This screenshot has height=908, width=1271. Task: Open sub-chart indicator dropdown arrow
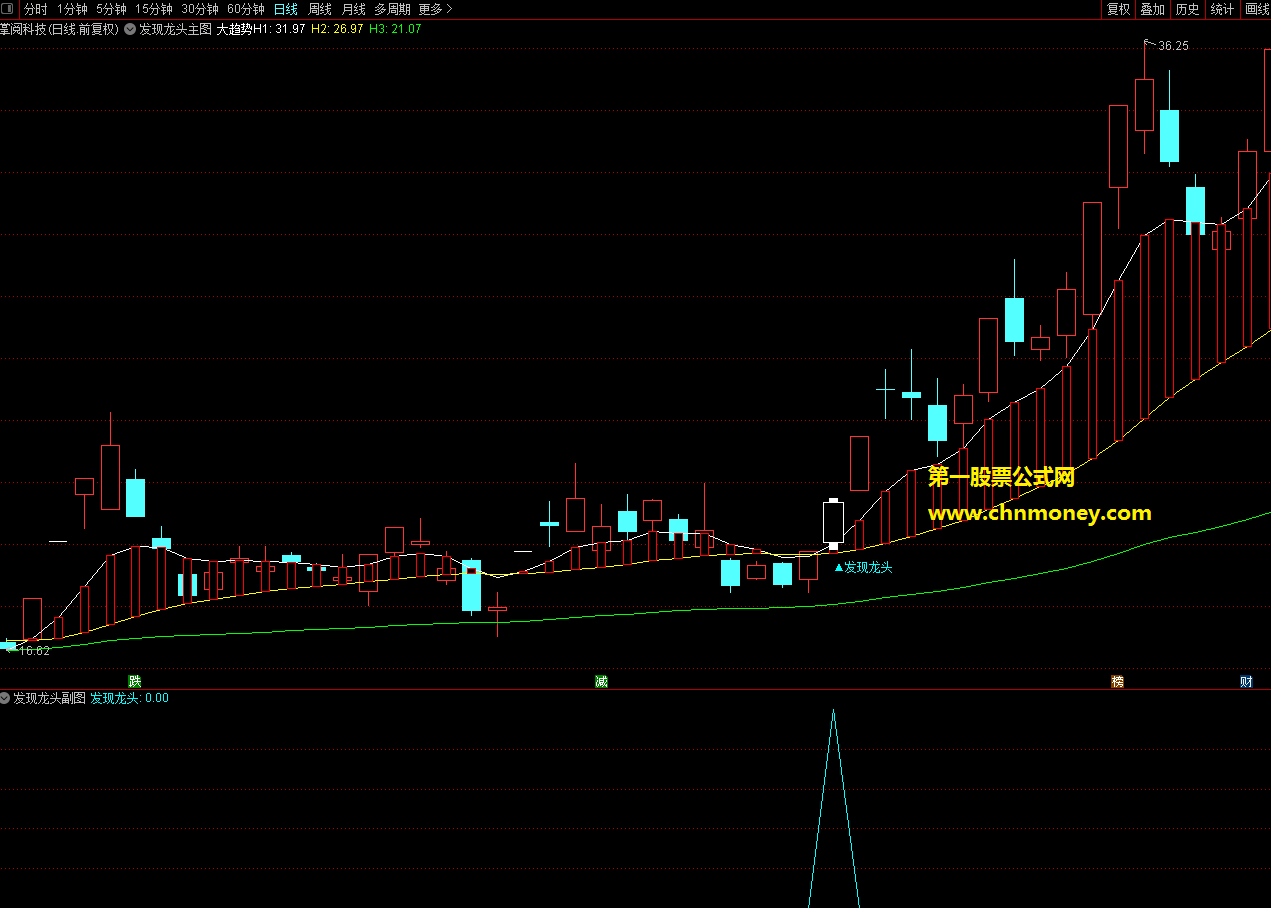[x=5, y=698]
